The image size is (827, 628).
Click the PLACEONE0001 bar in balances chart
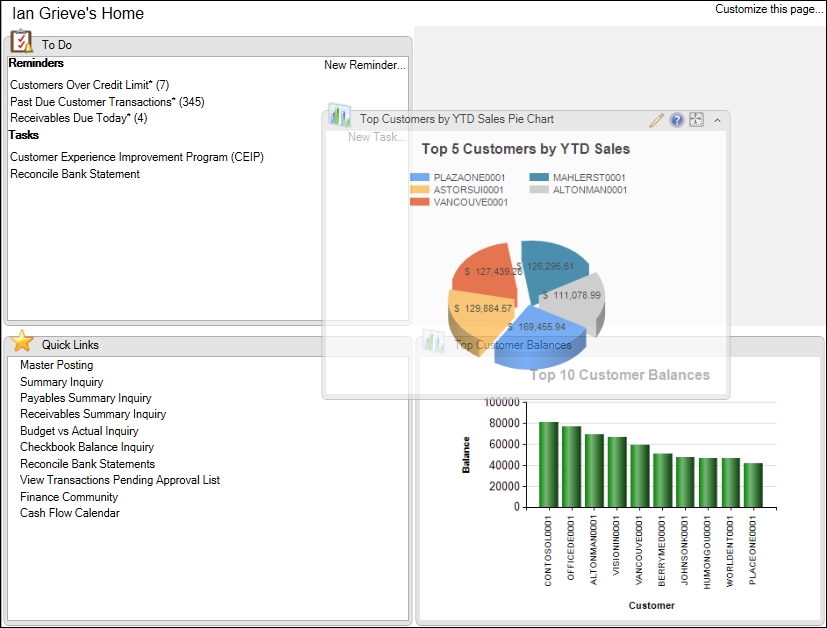pos(753,486)
